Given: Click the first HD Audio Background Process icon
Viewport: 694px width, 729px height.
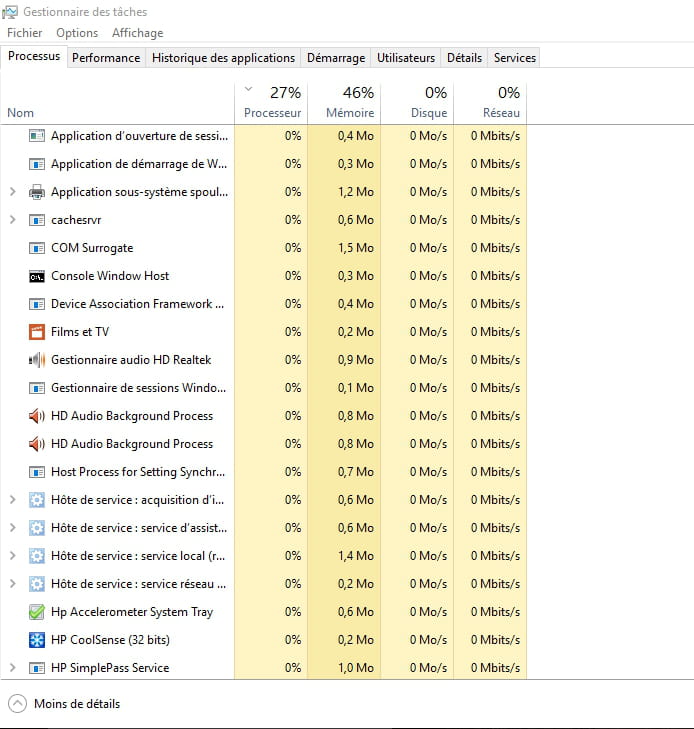Looking at the screenshot, I should point(37,416).
